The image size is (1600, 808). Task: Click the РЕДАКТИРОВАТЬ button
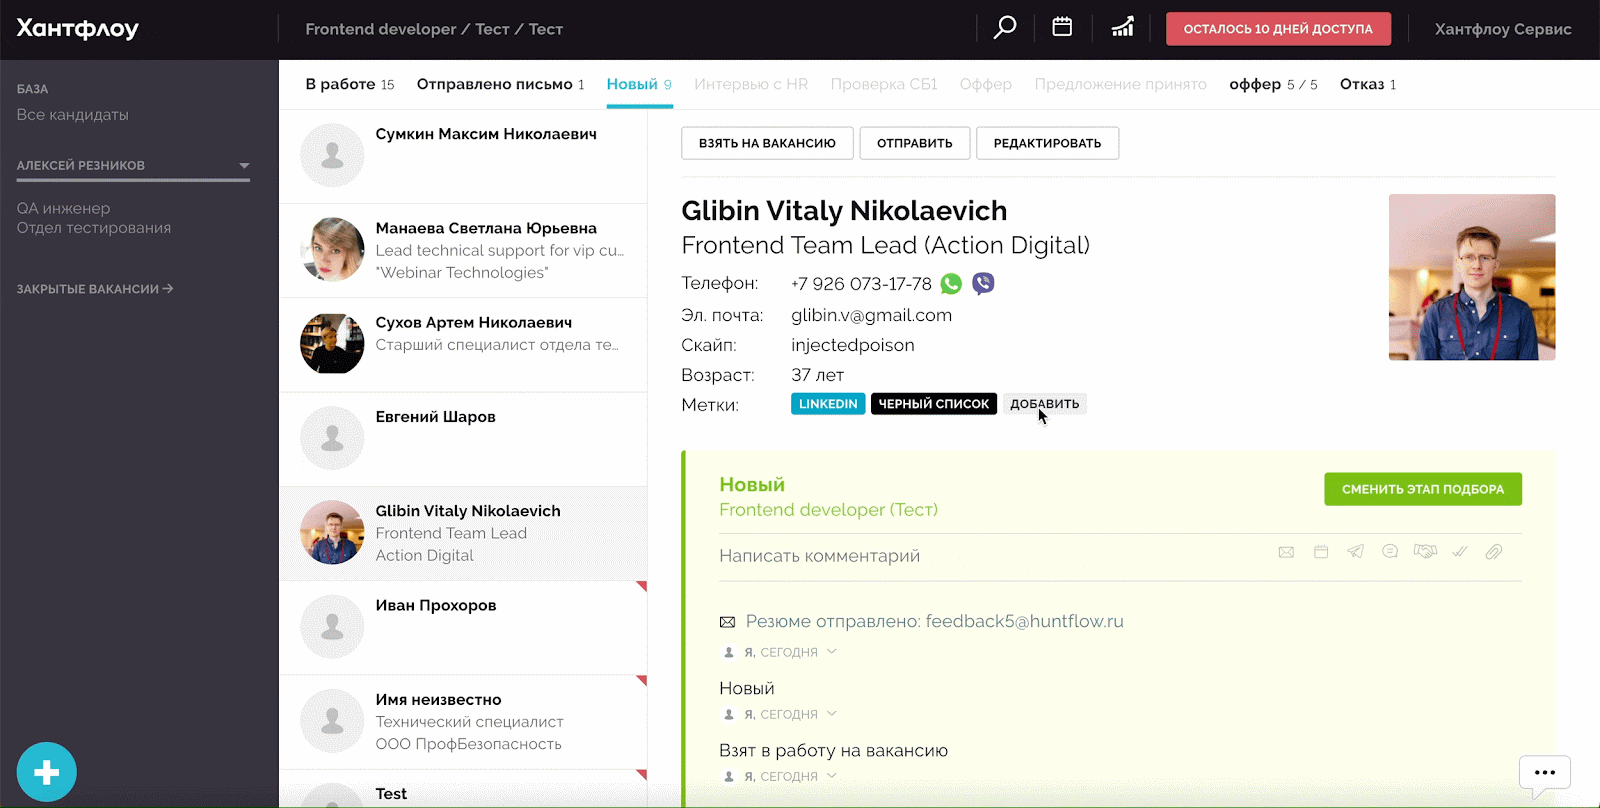pyautogui.click(x=1047, y=143)
